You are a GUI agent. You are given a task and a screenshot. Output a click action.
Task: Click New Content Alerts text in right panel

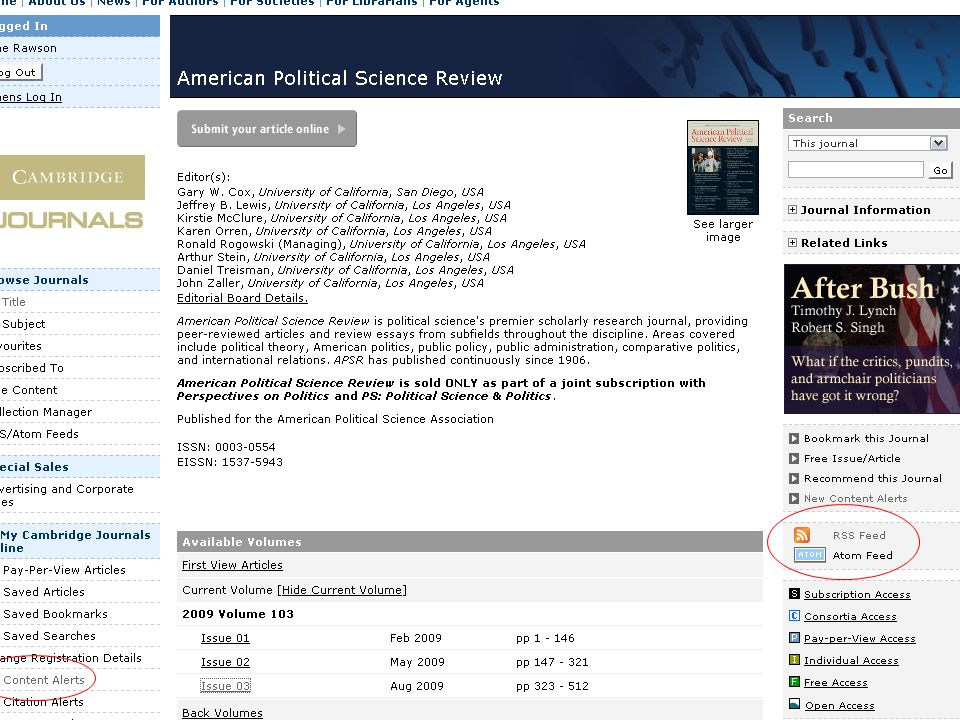pos(855,498)
